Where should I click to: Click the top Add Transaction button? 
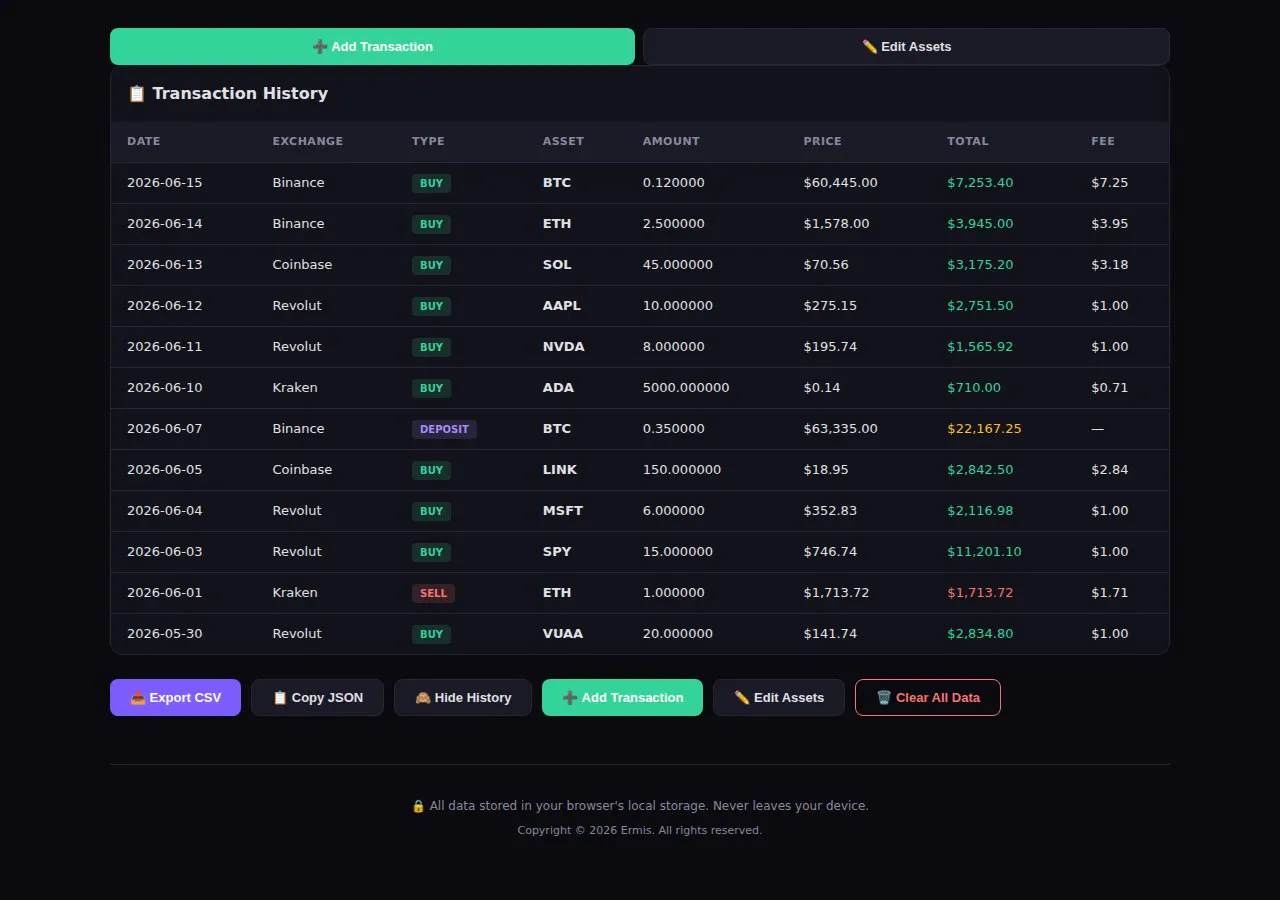[x=372, y=46]
